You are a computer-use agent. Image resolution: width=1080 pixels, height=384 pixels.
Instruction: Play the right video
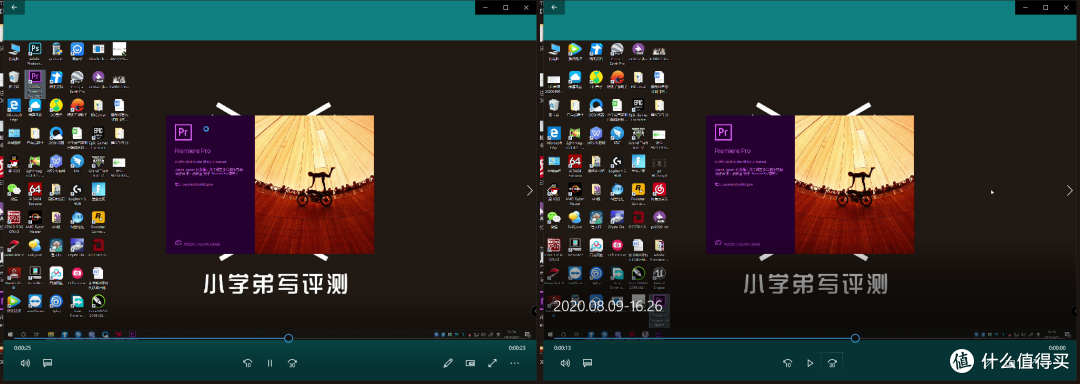pos(810,363)
